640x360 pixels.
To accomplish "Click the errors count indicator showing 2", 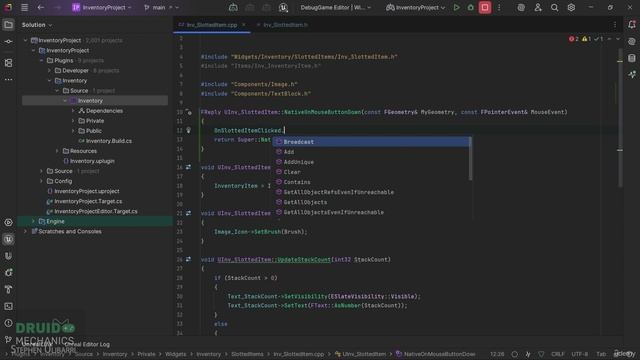I will click(x=573, y=39).
